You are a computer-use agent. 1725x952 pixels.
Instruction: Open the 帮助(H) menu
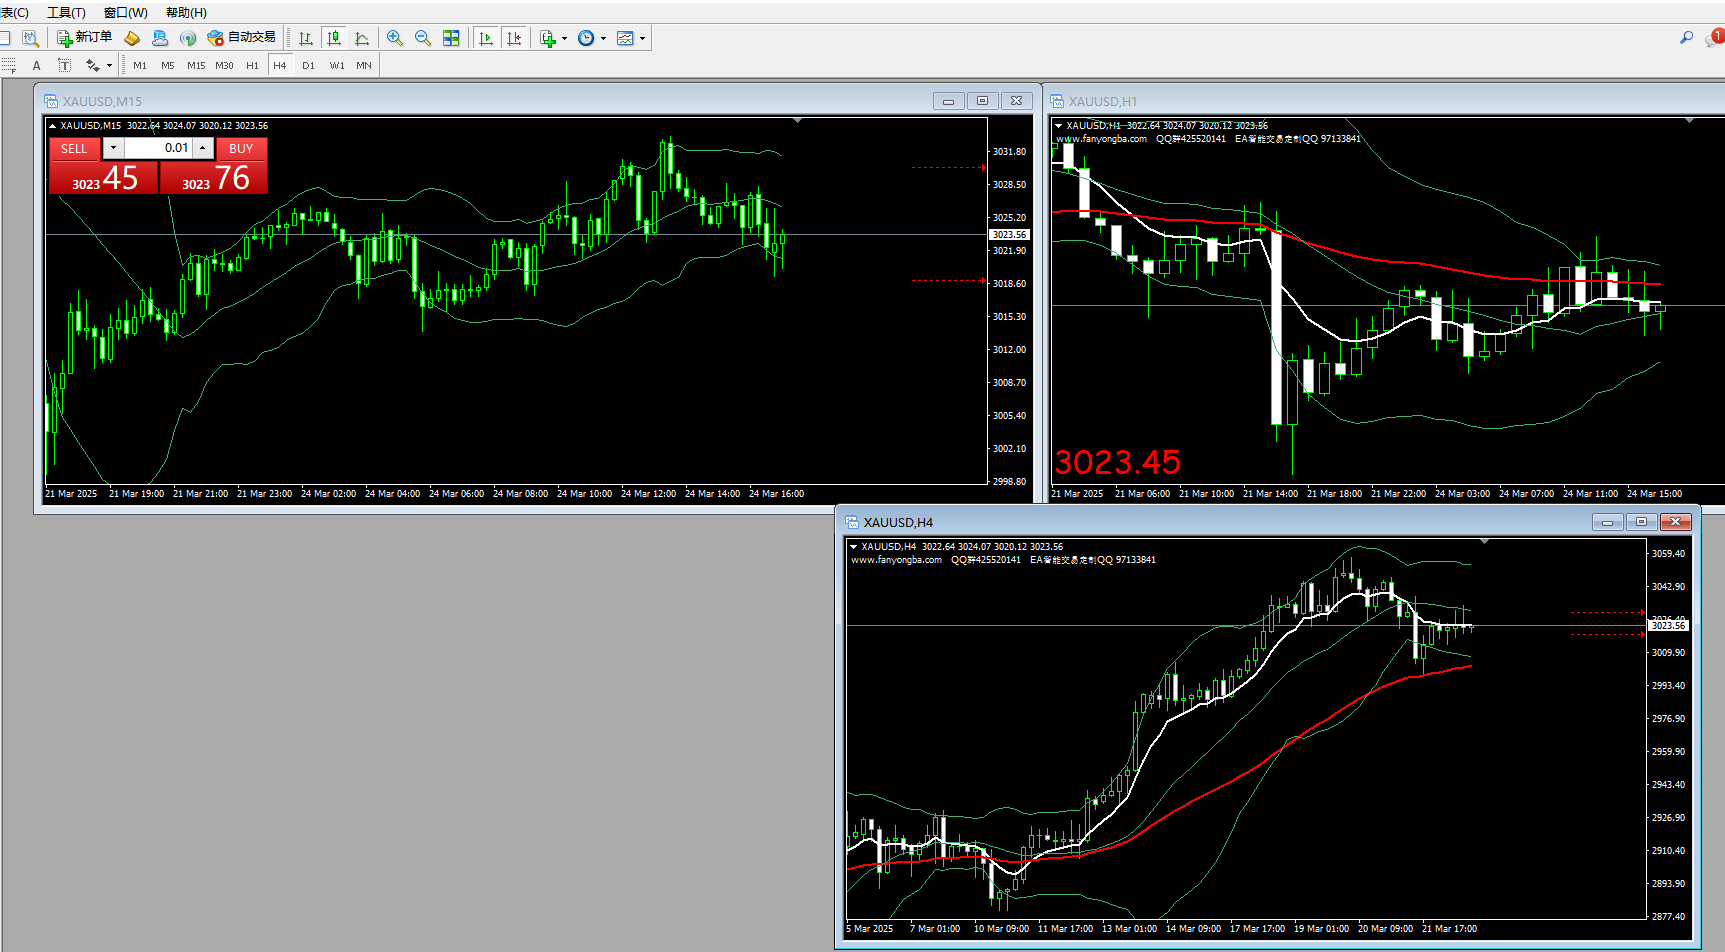186,12
